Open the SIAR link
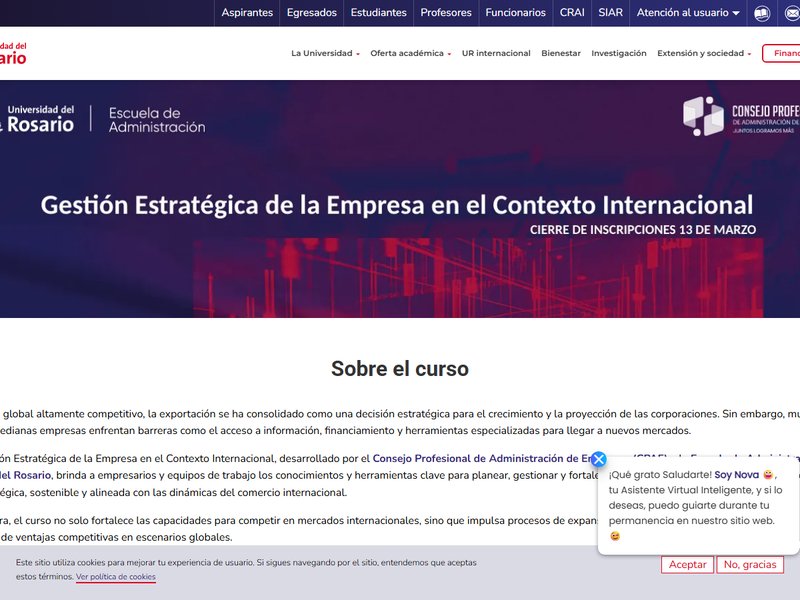 coord(610,13)
